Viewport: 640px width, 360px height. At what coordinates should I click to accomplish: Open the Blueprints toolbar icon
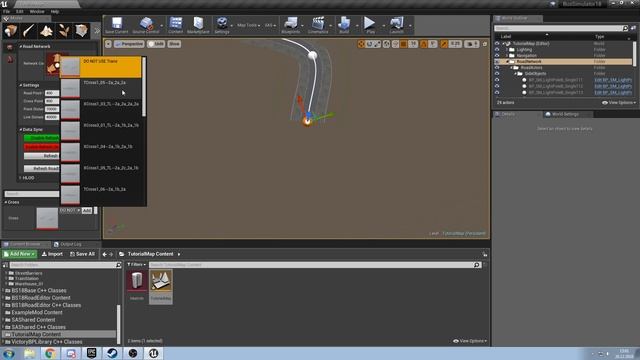point(291,25)
